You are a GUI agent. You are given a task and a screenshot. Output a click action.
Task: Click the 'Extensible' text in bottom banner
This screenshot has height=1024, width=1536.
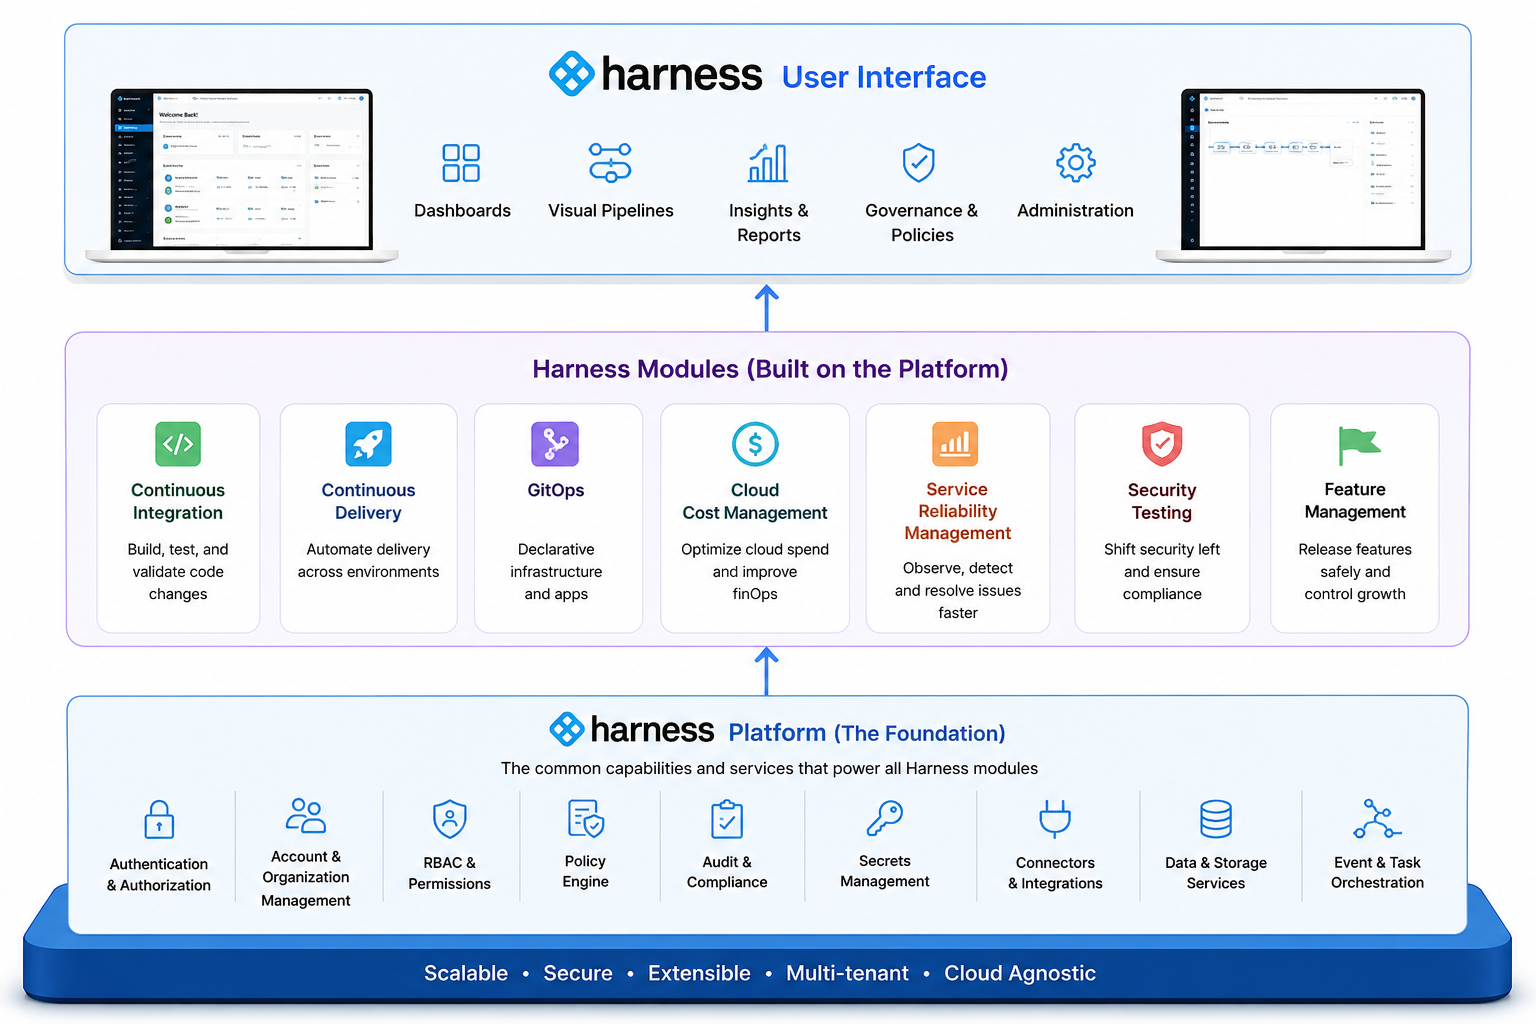click(699, 973)
